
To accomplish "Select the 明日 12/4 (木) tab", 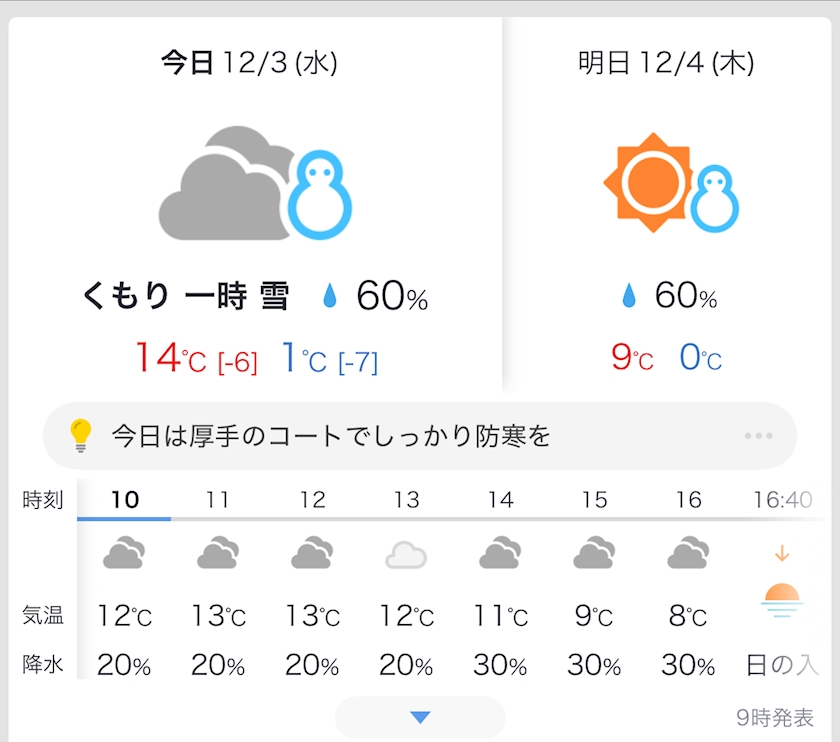I will pos(666,64).
